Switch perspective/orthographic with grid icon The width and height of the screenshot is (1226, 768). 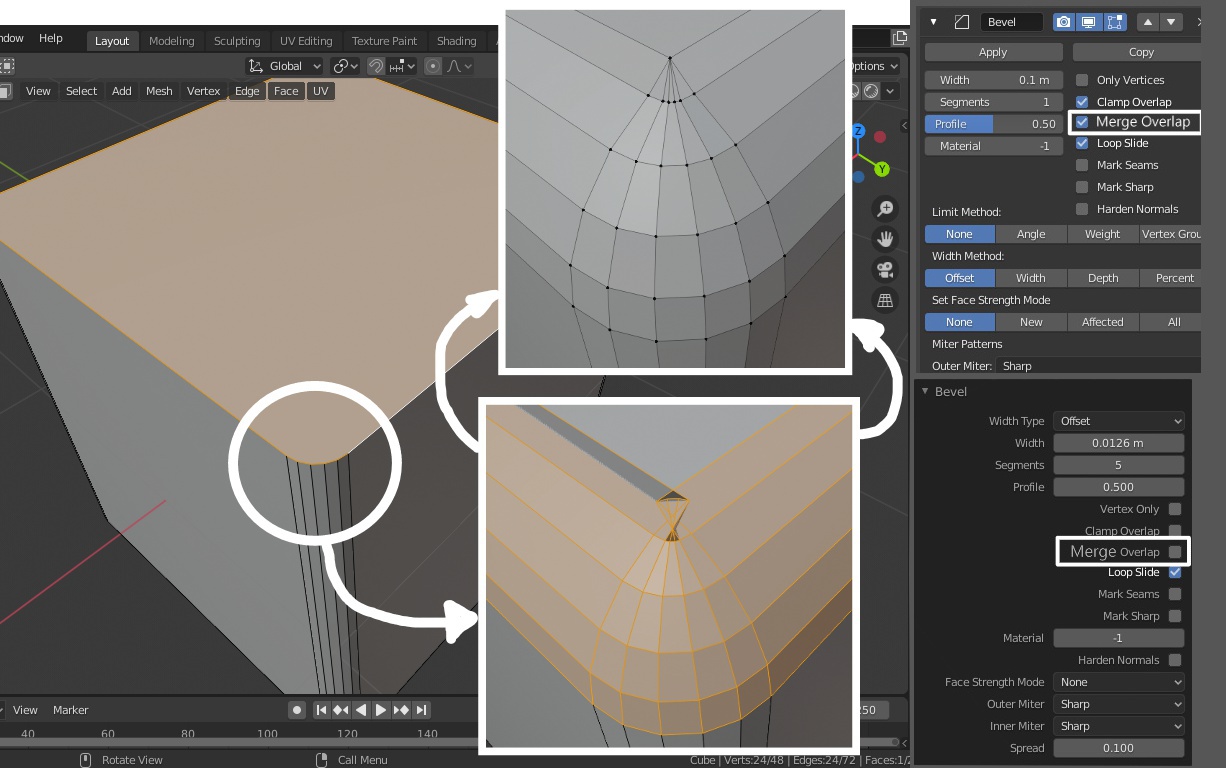pyautogui.click(x=885, y=300)
